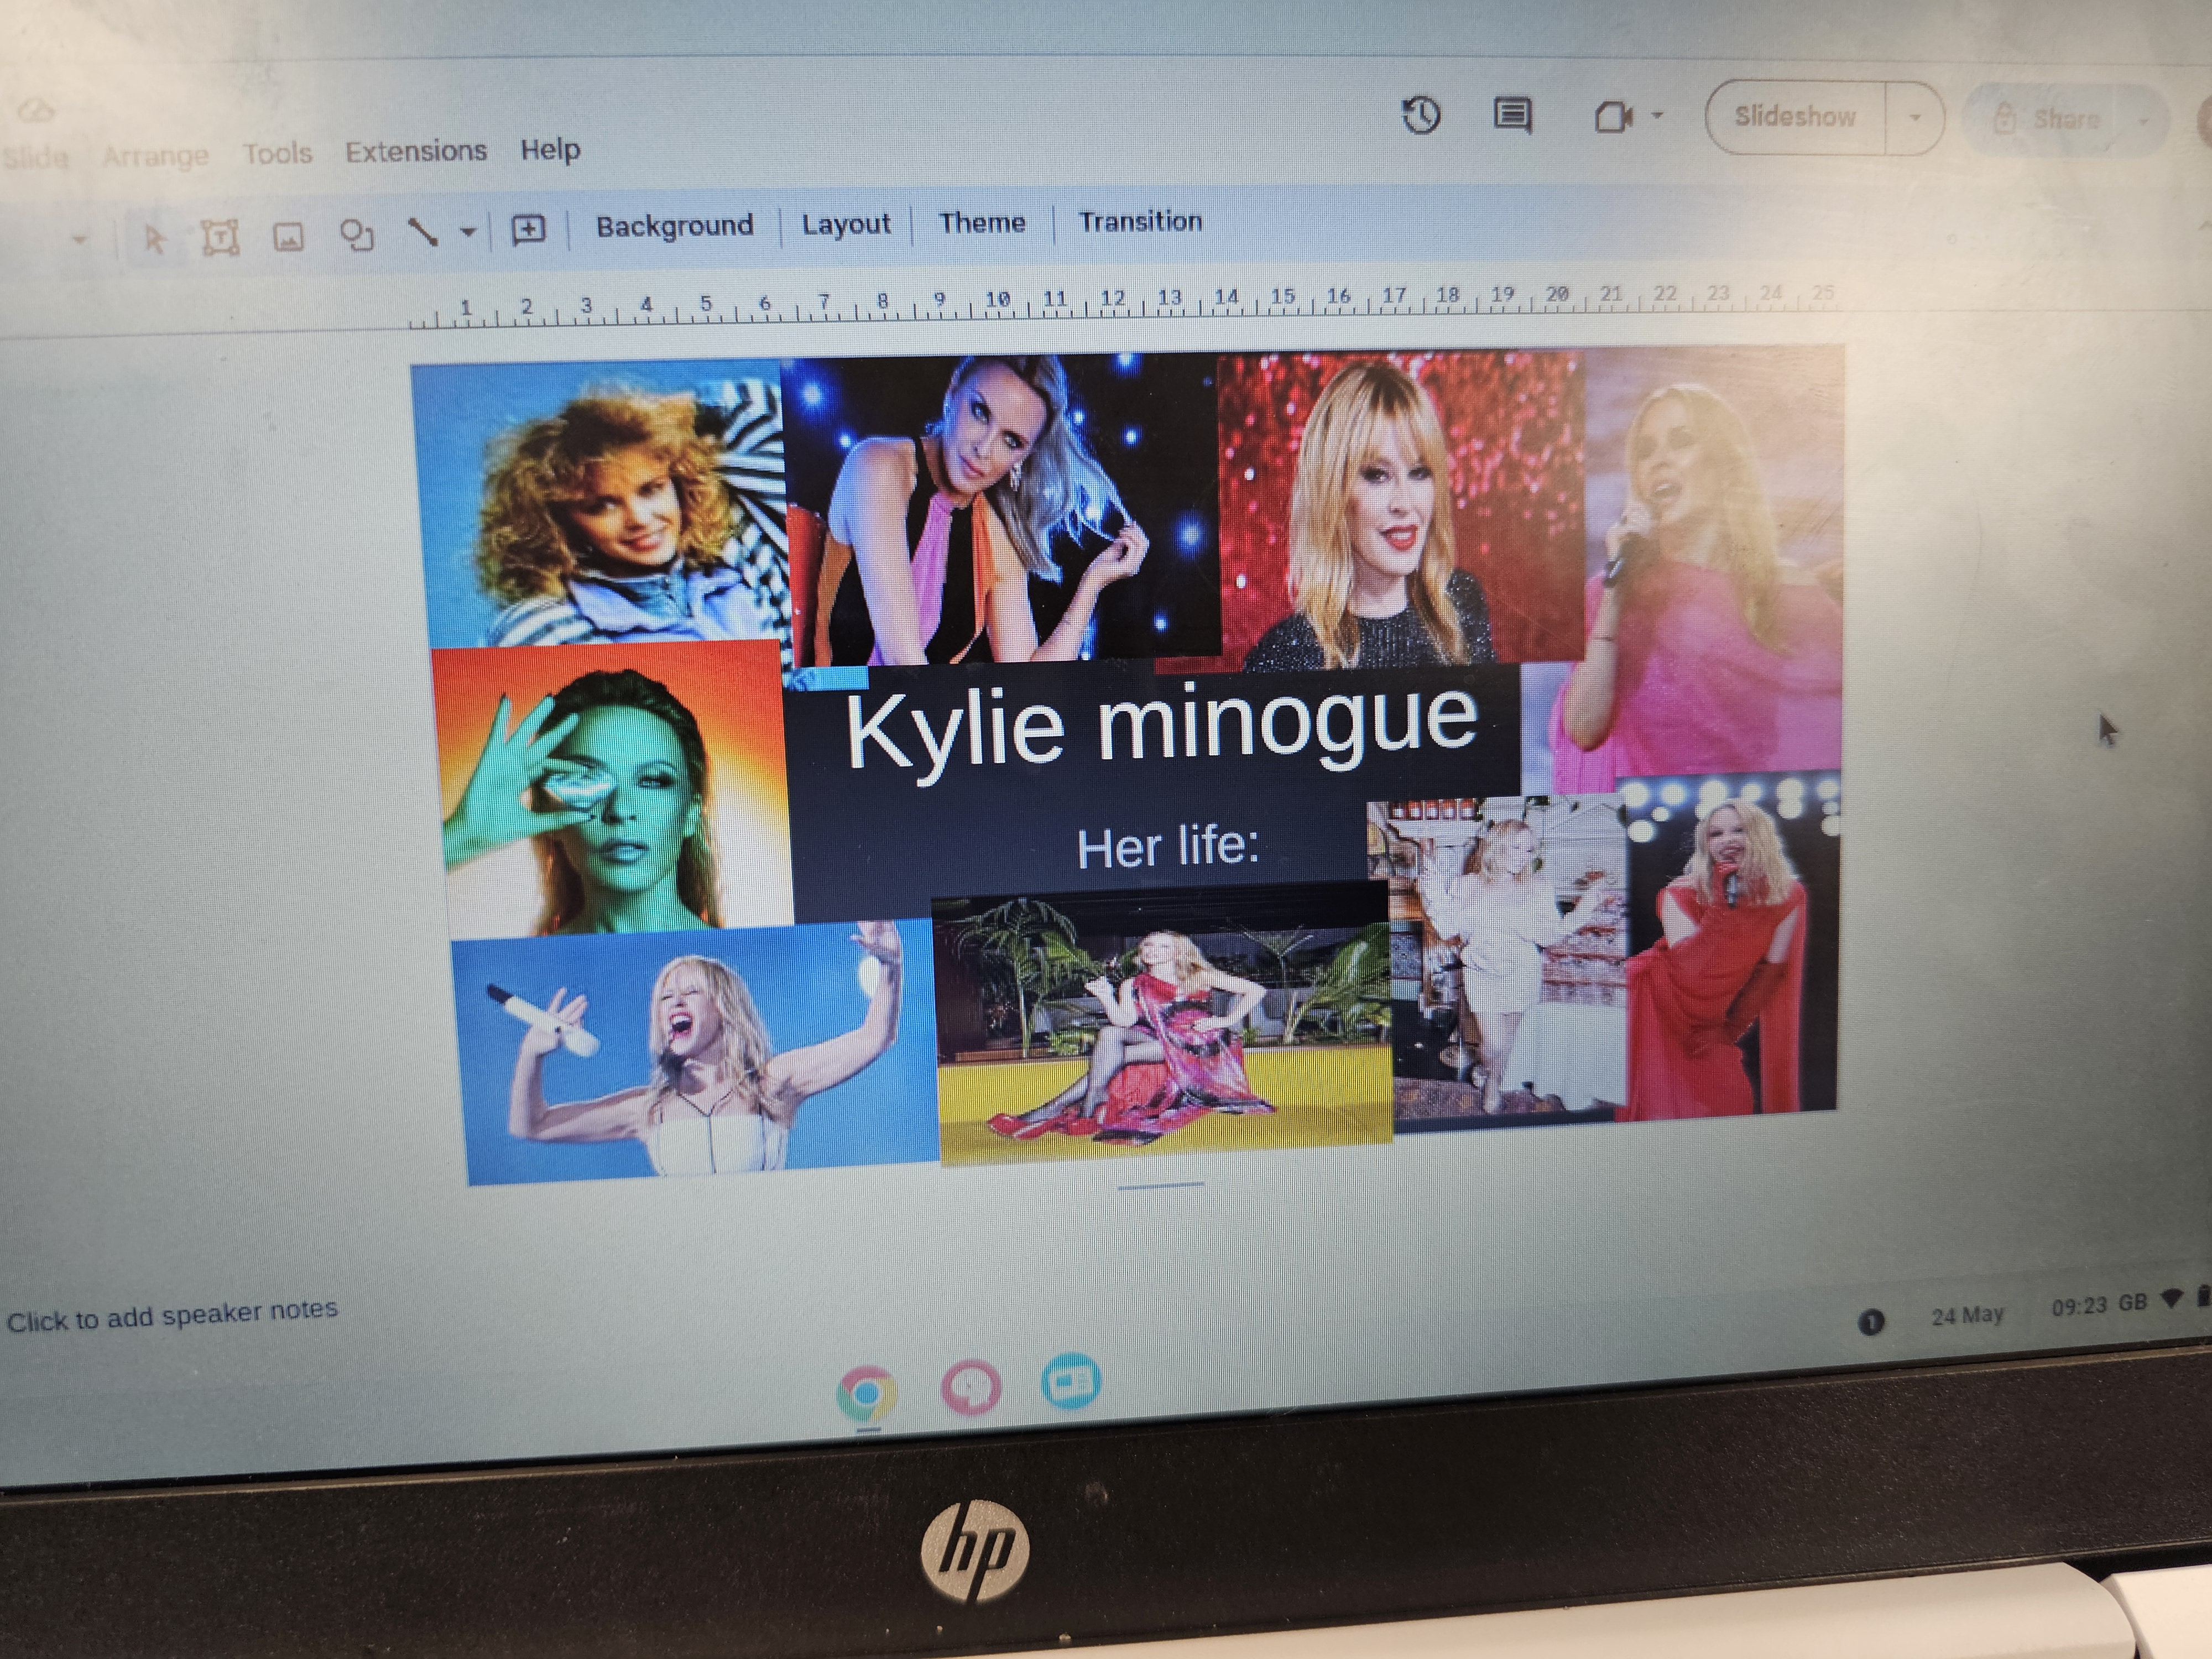Viewport: 2212px width, 1659px height.
Task: Open the blue shelf app icon
Action: [x=1071, y=1381]
